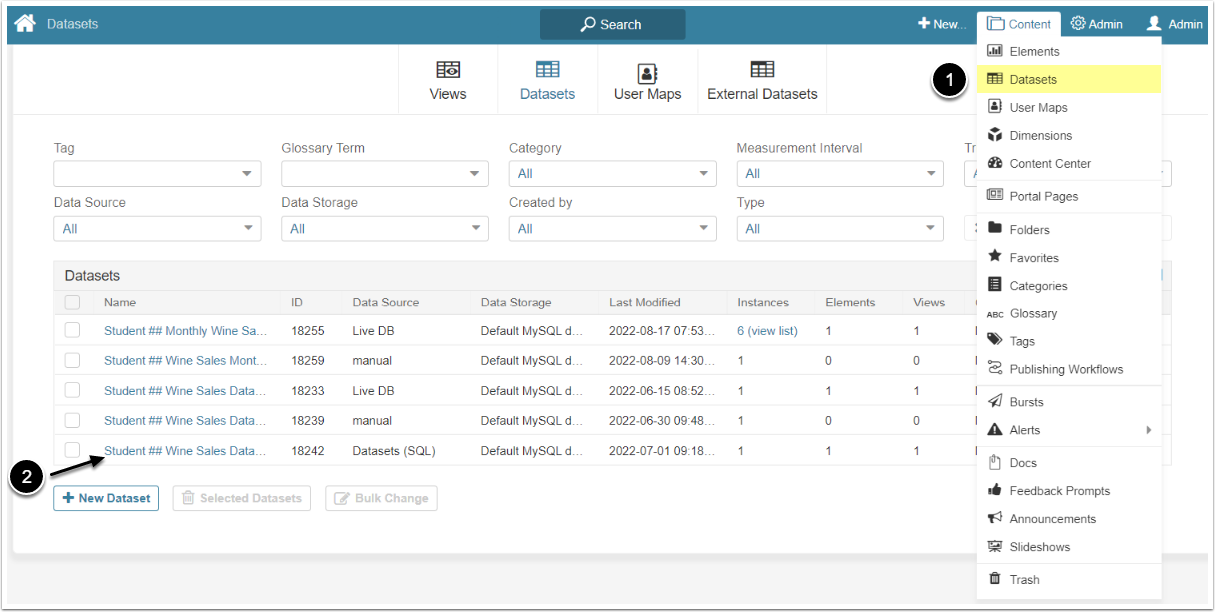This screenshot has width=1215, height=612.
Task: Click the Announcements megaphone icon
Action: tap(995, 518)
